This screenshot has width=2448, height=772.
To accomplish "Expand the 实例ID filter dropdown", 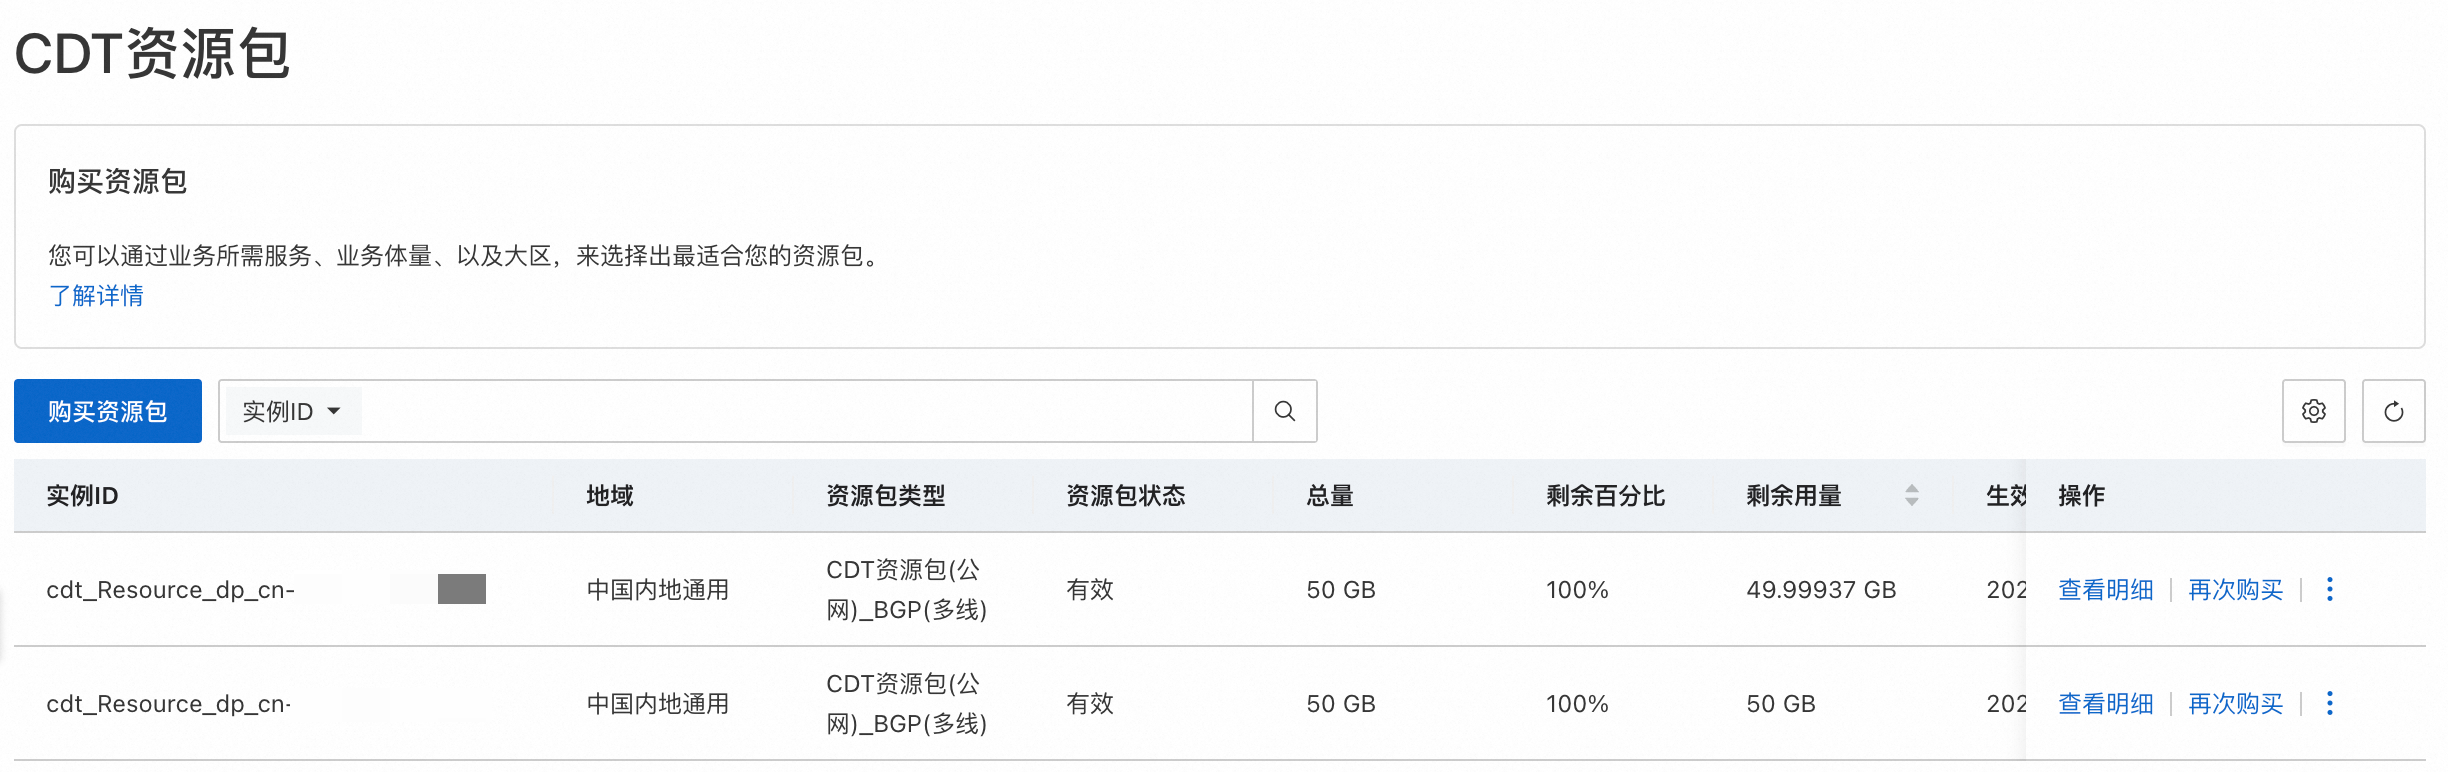I will [x=292, y=411].
